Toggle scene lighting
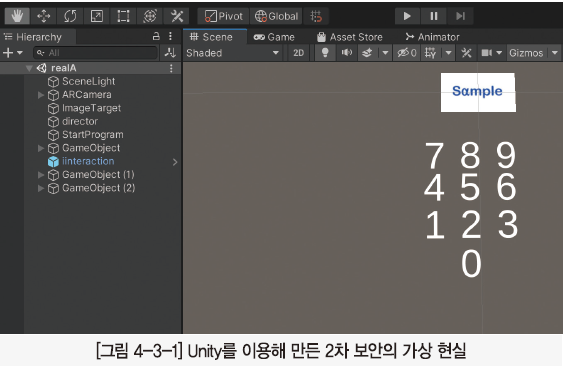The height and width of the screenshot is (368, 566). click(325, 53)
